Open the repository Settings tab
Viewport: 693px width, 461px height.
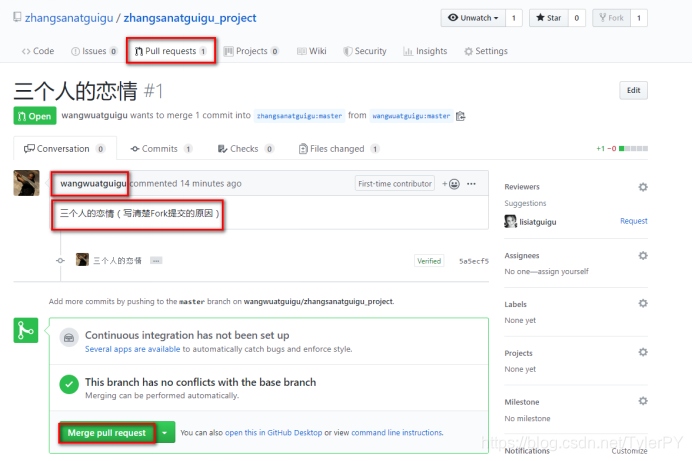[x=486, y=51]
